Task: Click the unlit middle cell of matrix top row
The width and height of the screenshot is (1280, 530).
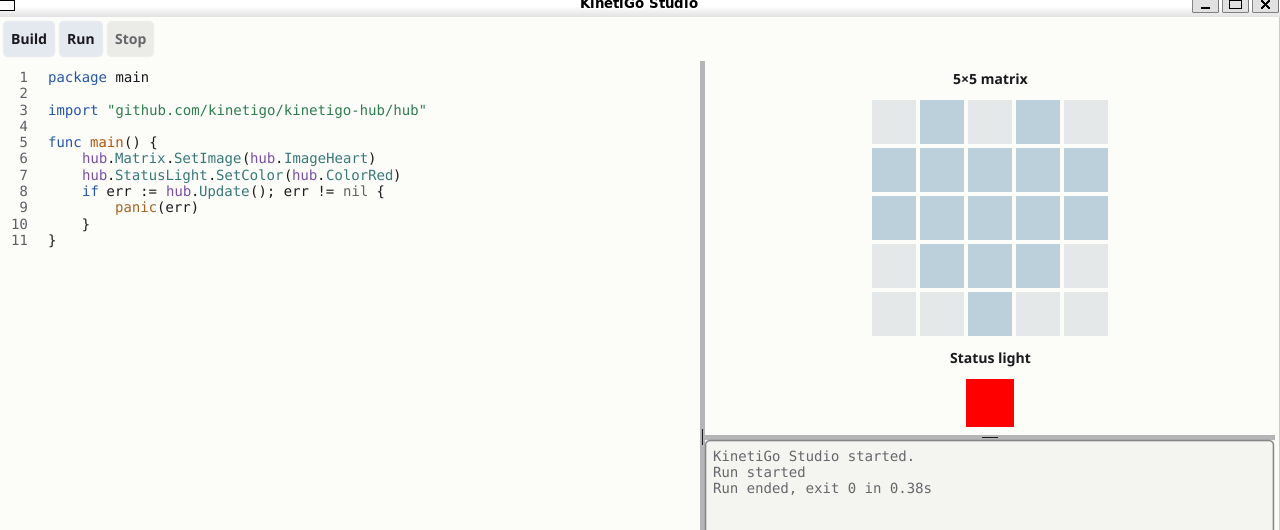Action: 990,122
